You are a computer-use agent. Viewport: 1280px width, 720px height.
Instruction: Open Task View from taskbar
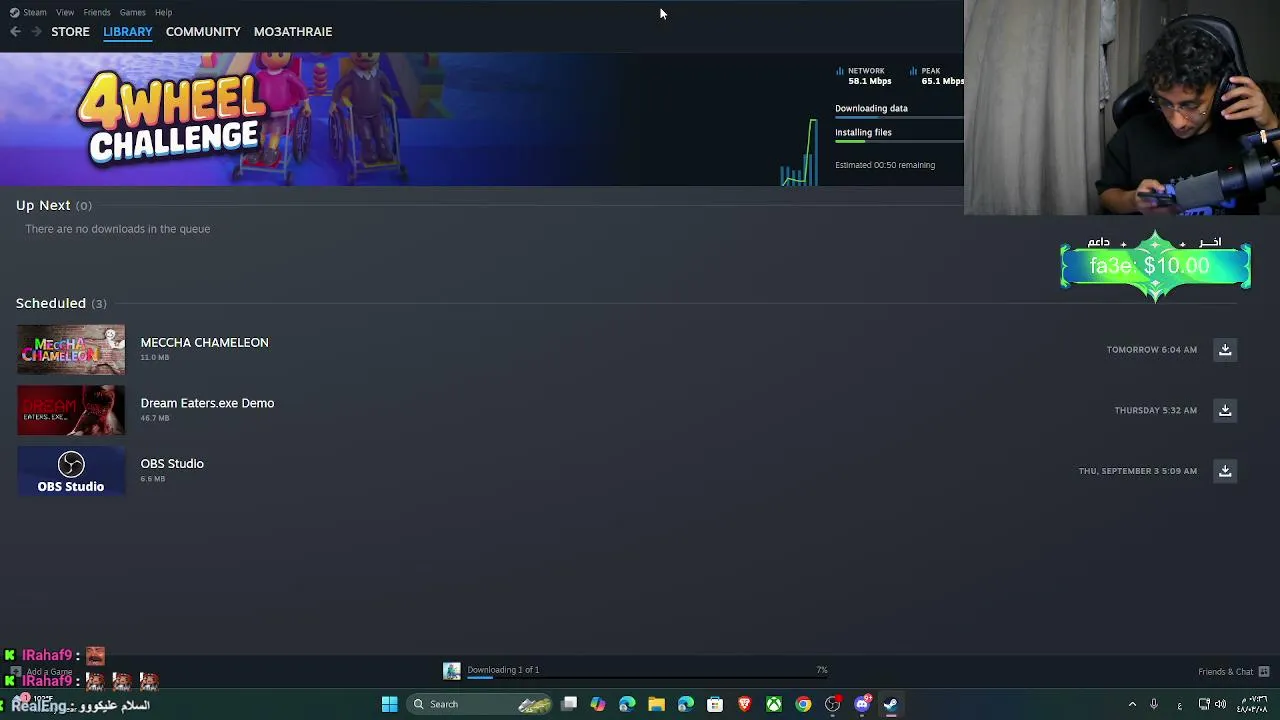coord(569,704)
